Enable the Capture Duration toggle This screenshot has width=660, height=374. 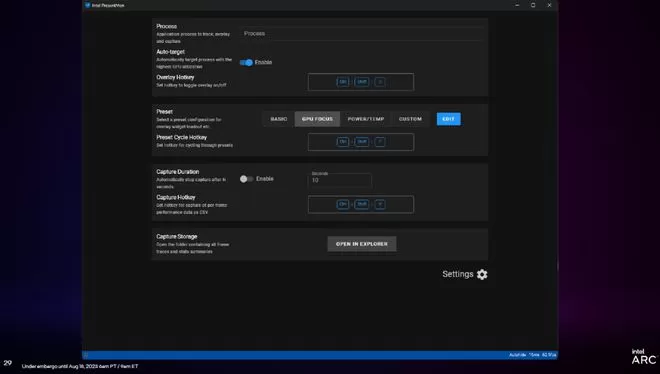pyautogui.click(x=246, y=179)
